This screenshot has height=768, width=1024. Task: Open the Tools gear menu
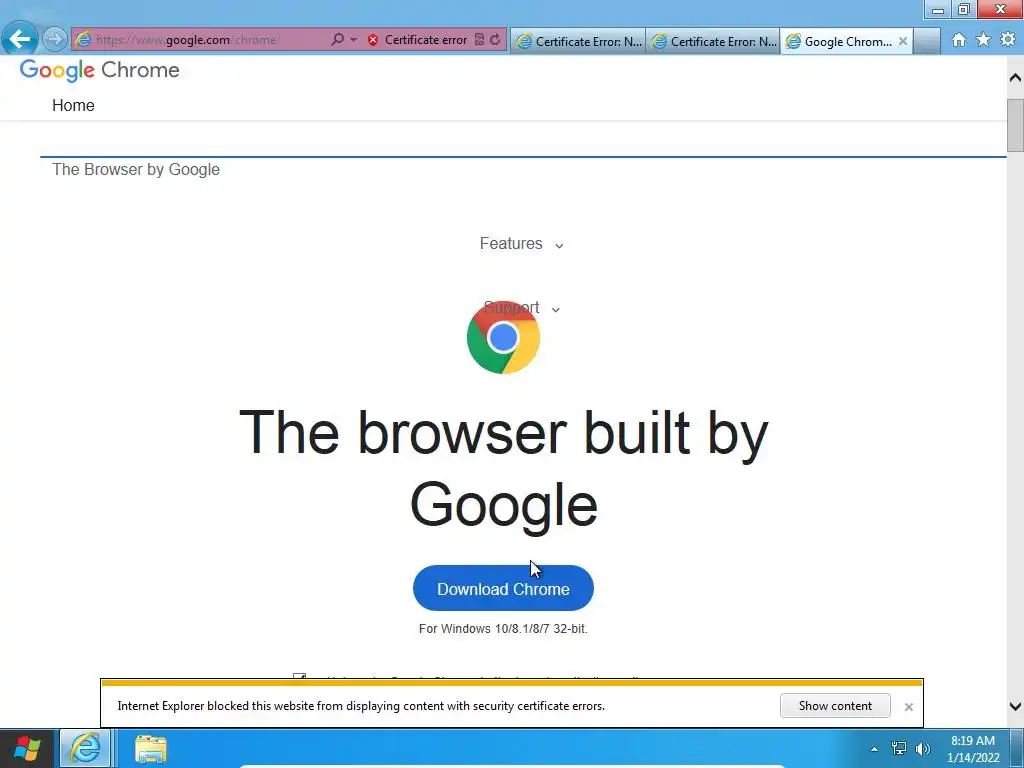click(x=1008, y=40)
